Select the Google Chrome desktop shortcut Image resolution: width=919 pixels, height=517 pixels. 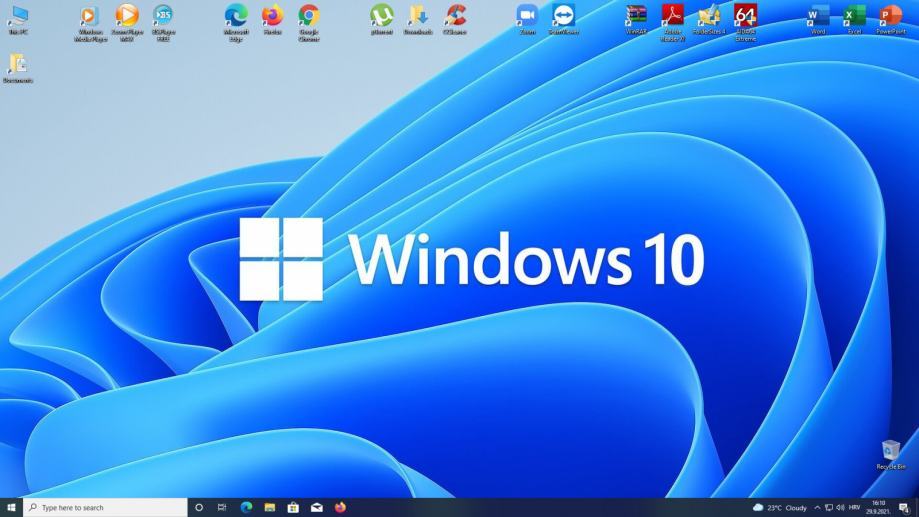tap(309, 23)
